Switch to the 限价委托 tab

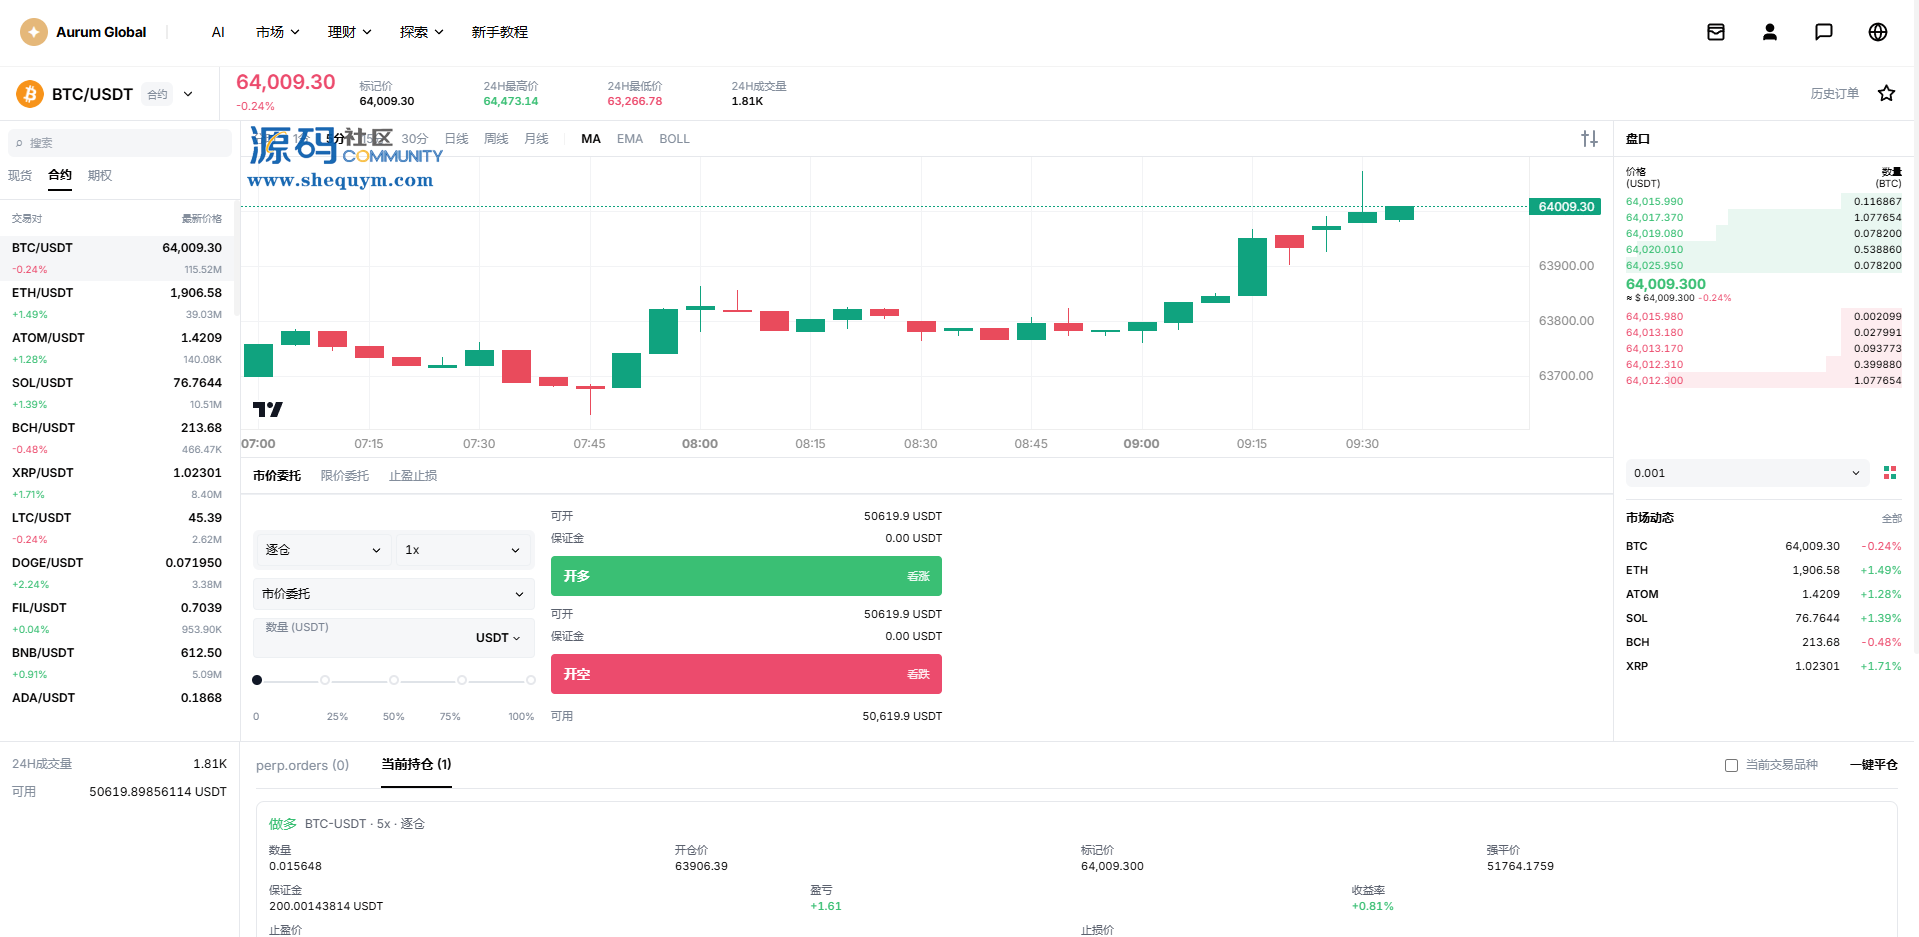pos(345,476)
